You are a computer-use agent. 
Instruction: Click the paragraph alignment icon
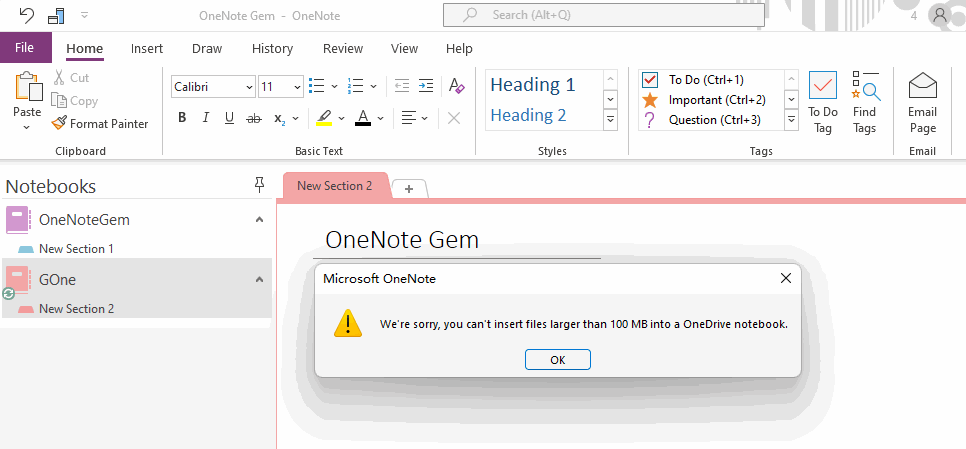(x=408, y=118)
